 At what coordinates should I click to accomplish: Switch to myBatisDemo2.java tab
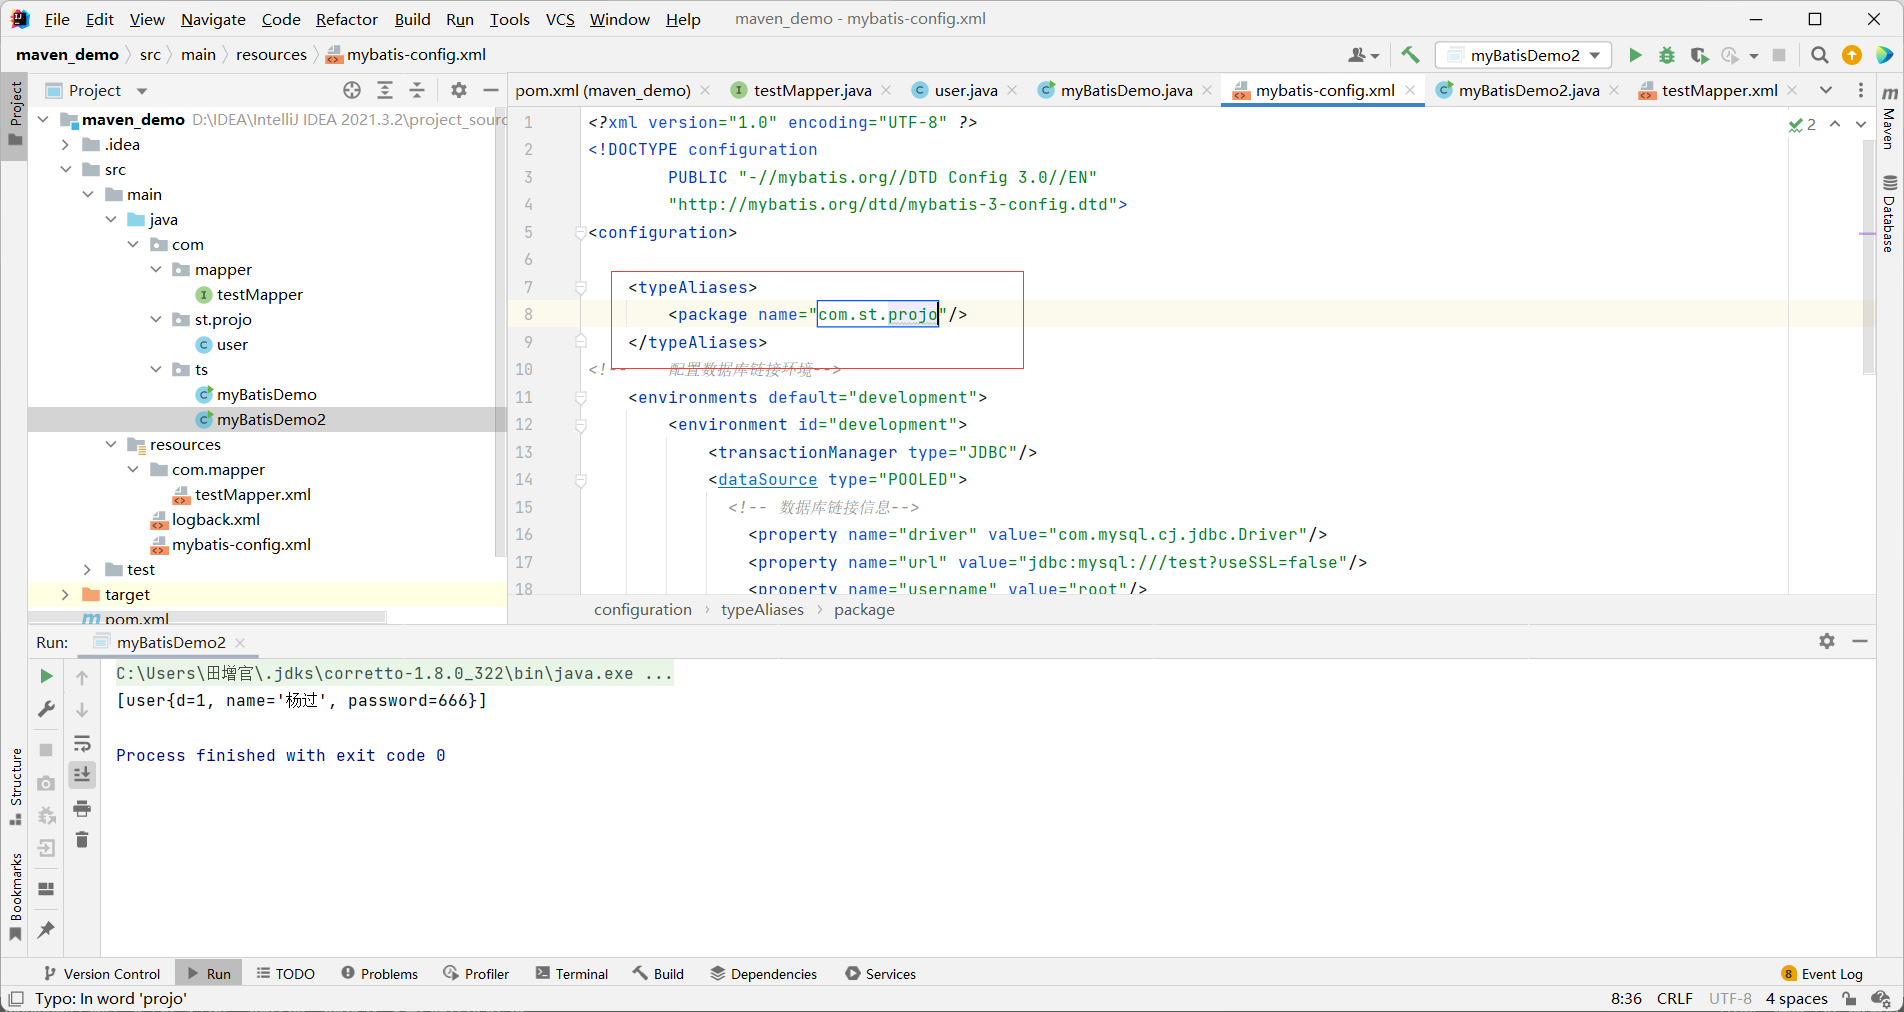coord(1528,90)
